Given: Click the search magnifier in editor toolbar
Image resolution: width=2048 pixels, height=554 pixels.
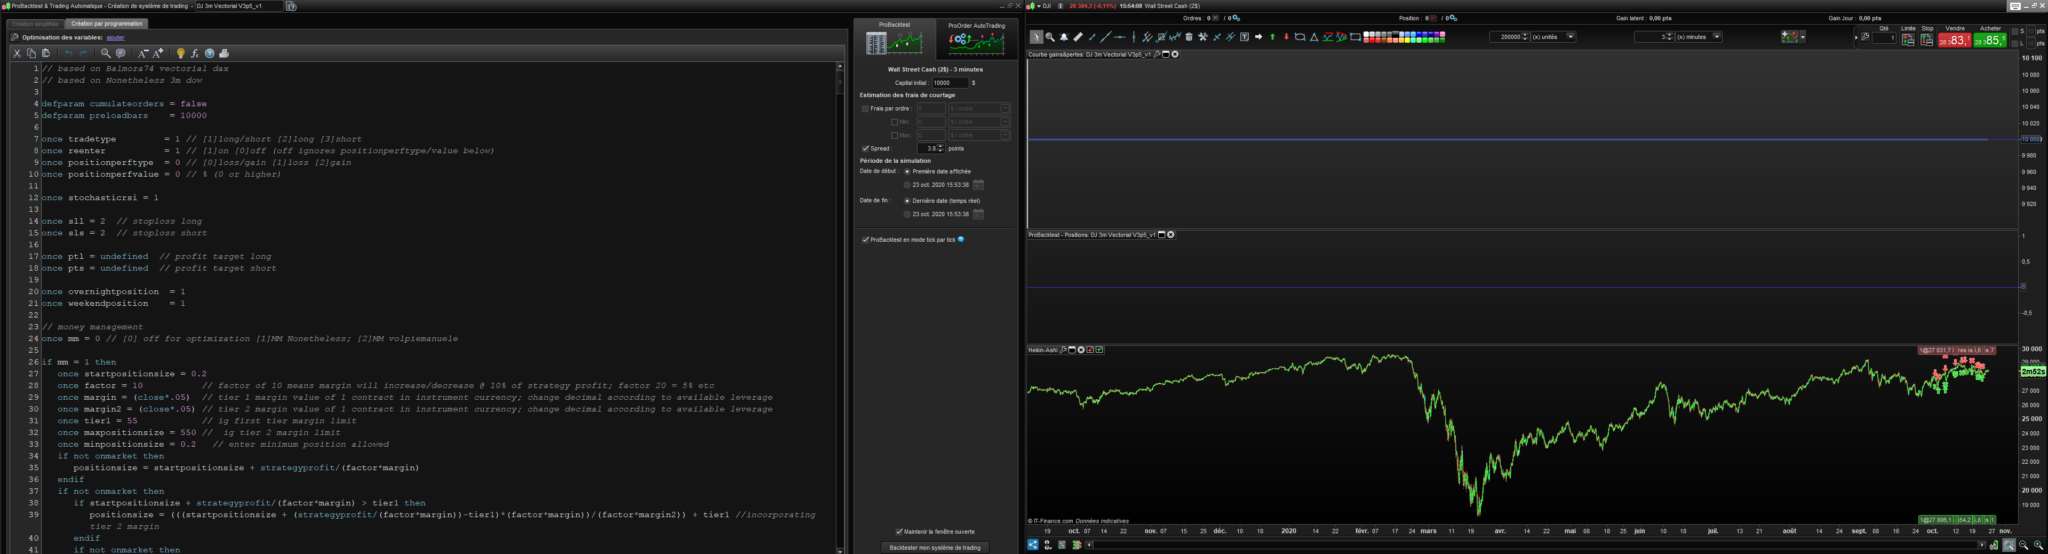Looking at the screenshot, I should 105,53.
